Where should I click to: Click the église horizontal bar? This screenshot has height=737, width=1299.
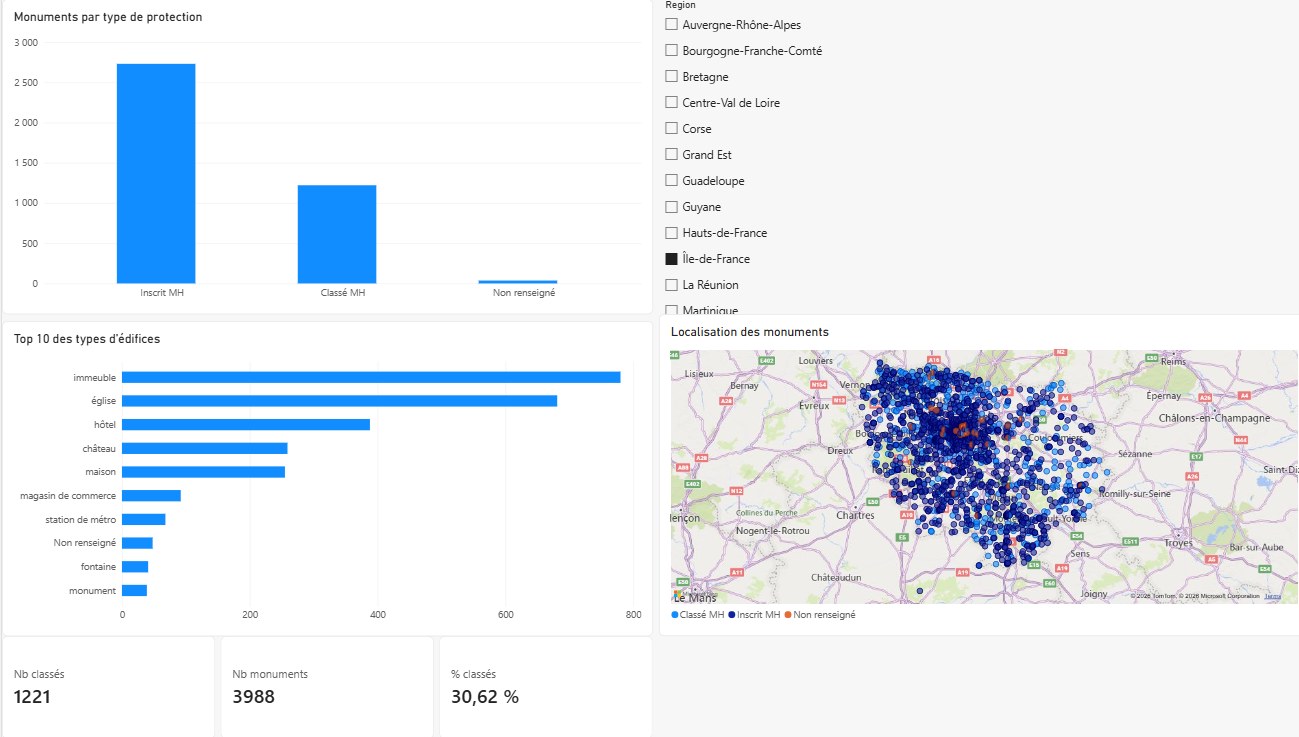tap(339, 400)
